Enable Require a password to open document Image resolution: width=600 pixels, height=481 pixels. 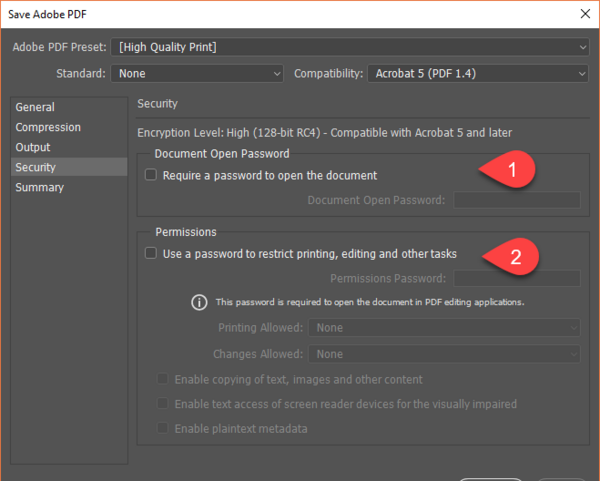point(151,175)
